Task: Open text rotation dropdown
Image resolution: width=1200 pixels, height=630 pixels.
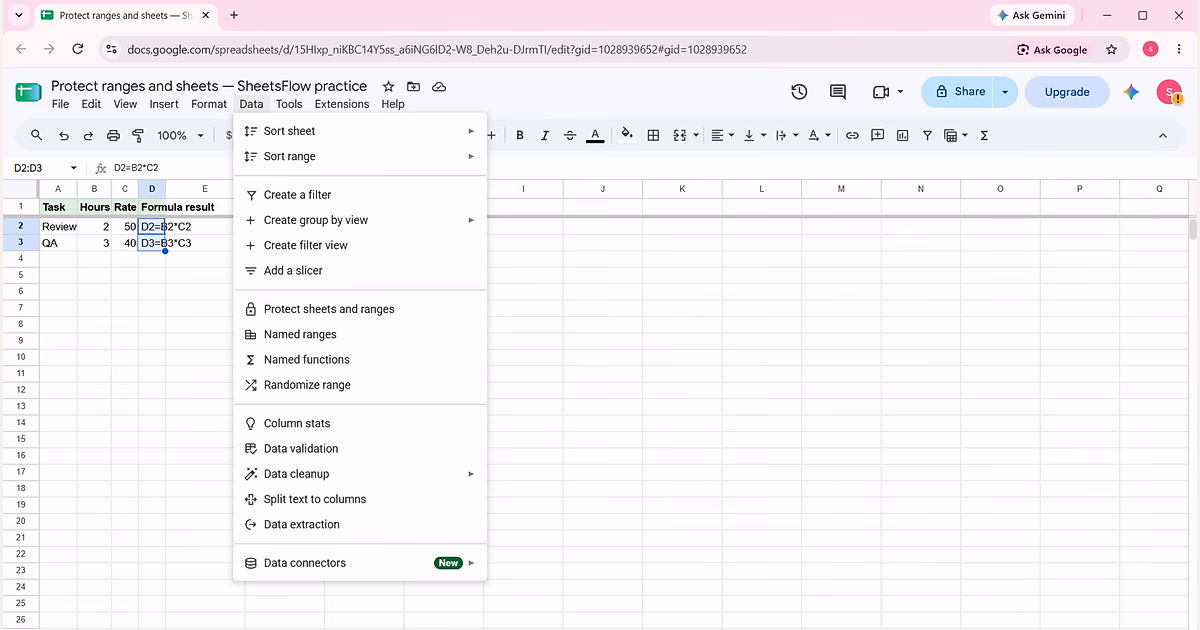Action: pos(819,135)
